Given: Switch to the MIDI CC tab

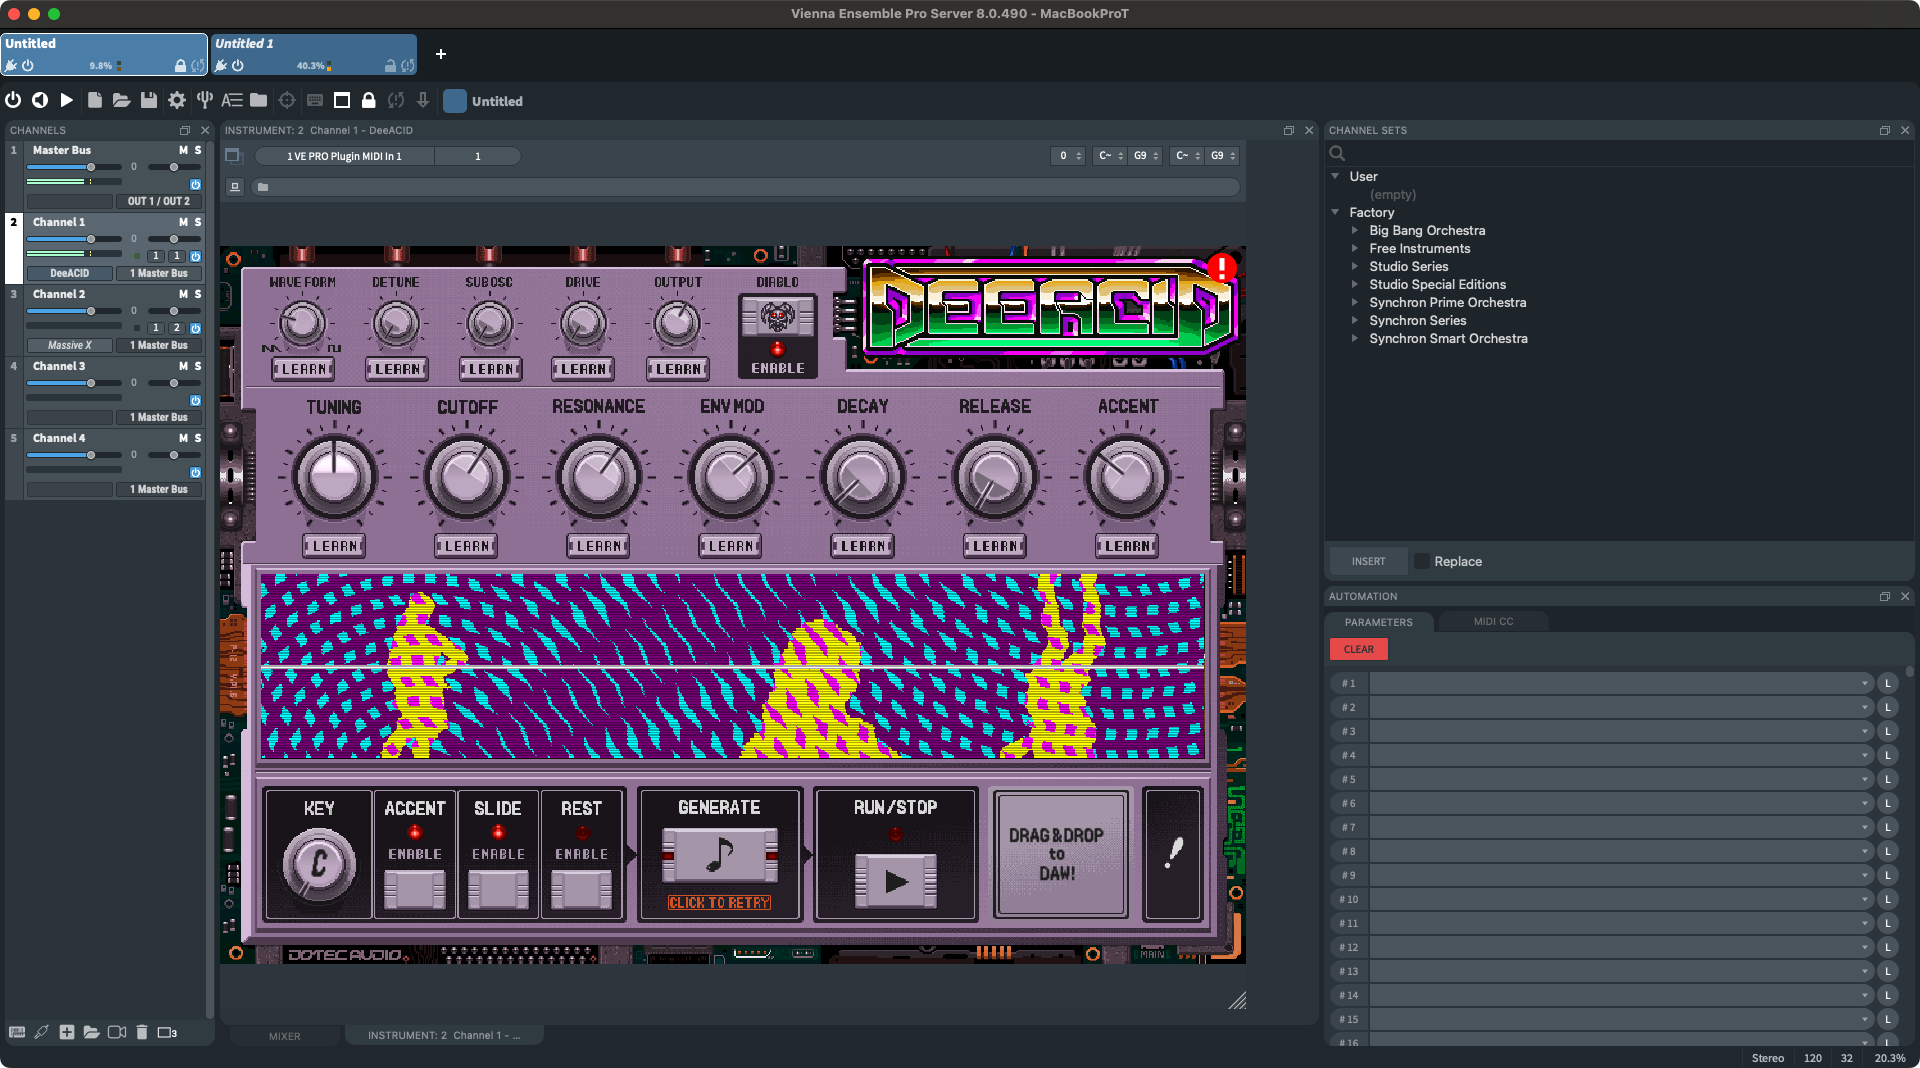Looking at the screenshot, I should point(1492,621).
